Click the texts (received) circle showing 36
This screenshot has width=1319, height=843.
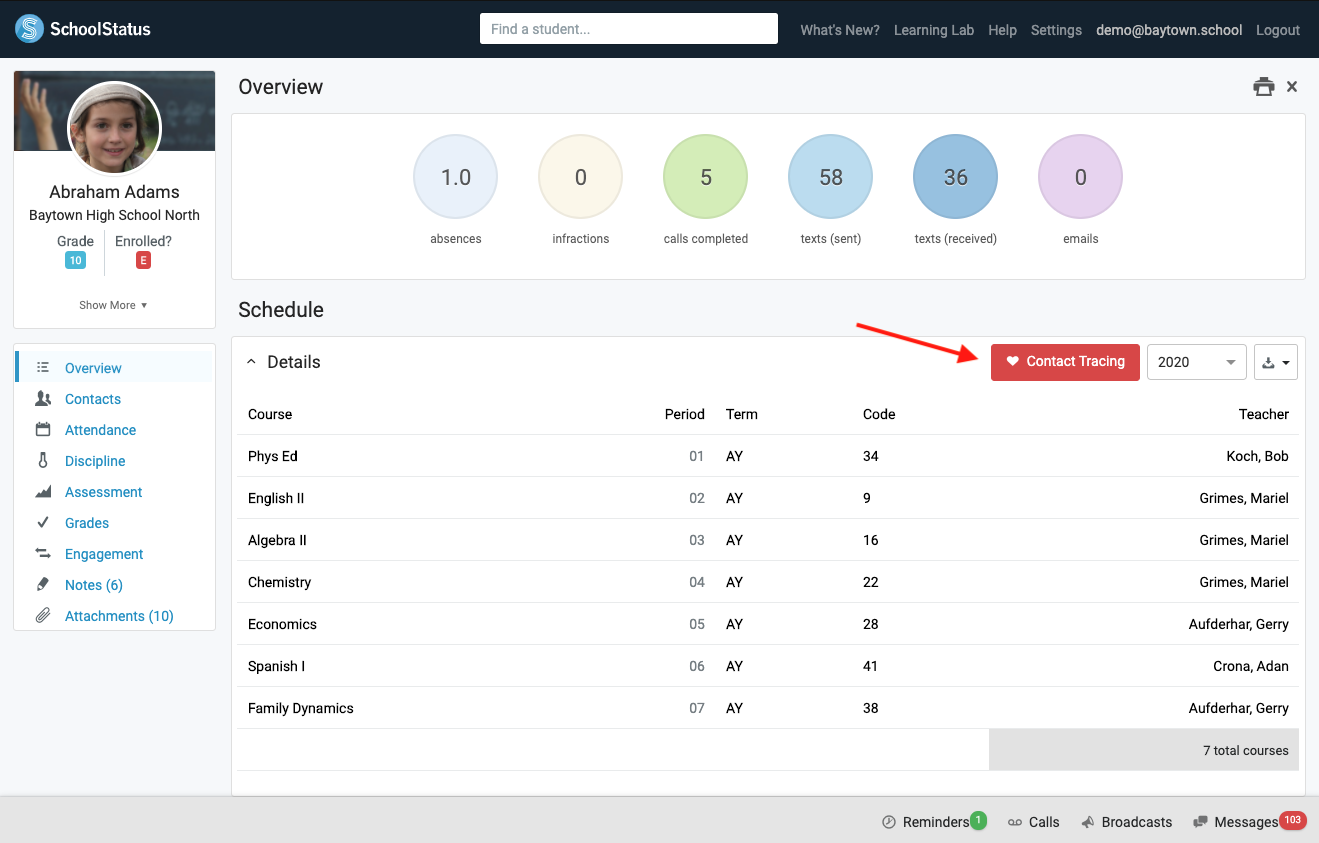[955, 177]
